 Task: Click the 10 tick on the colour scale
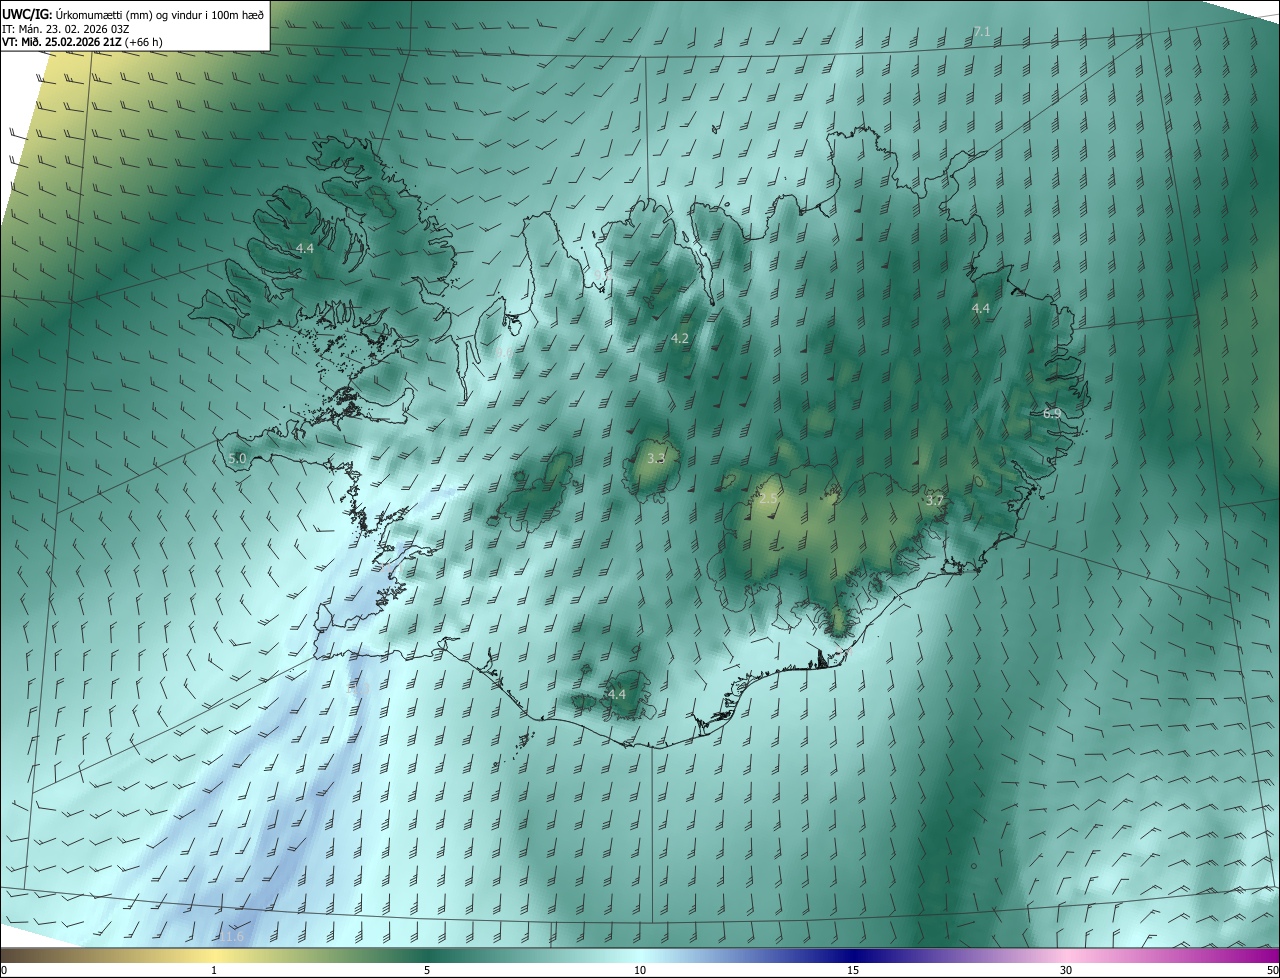point(640,970)
